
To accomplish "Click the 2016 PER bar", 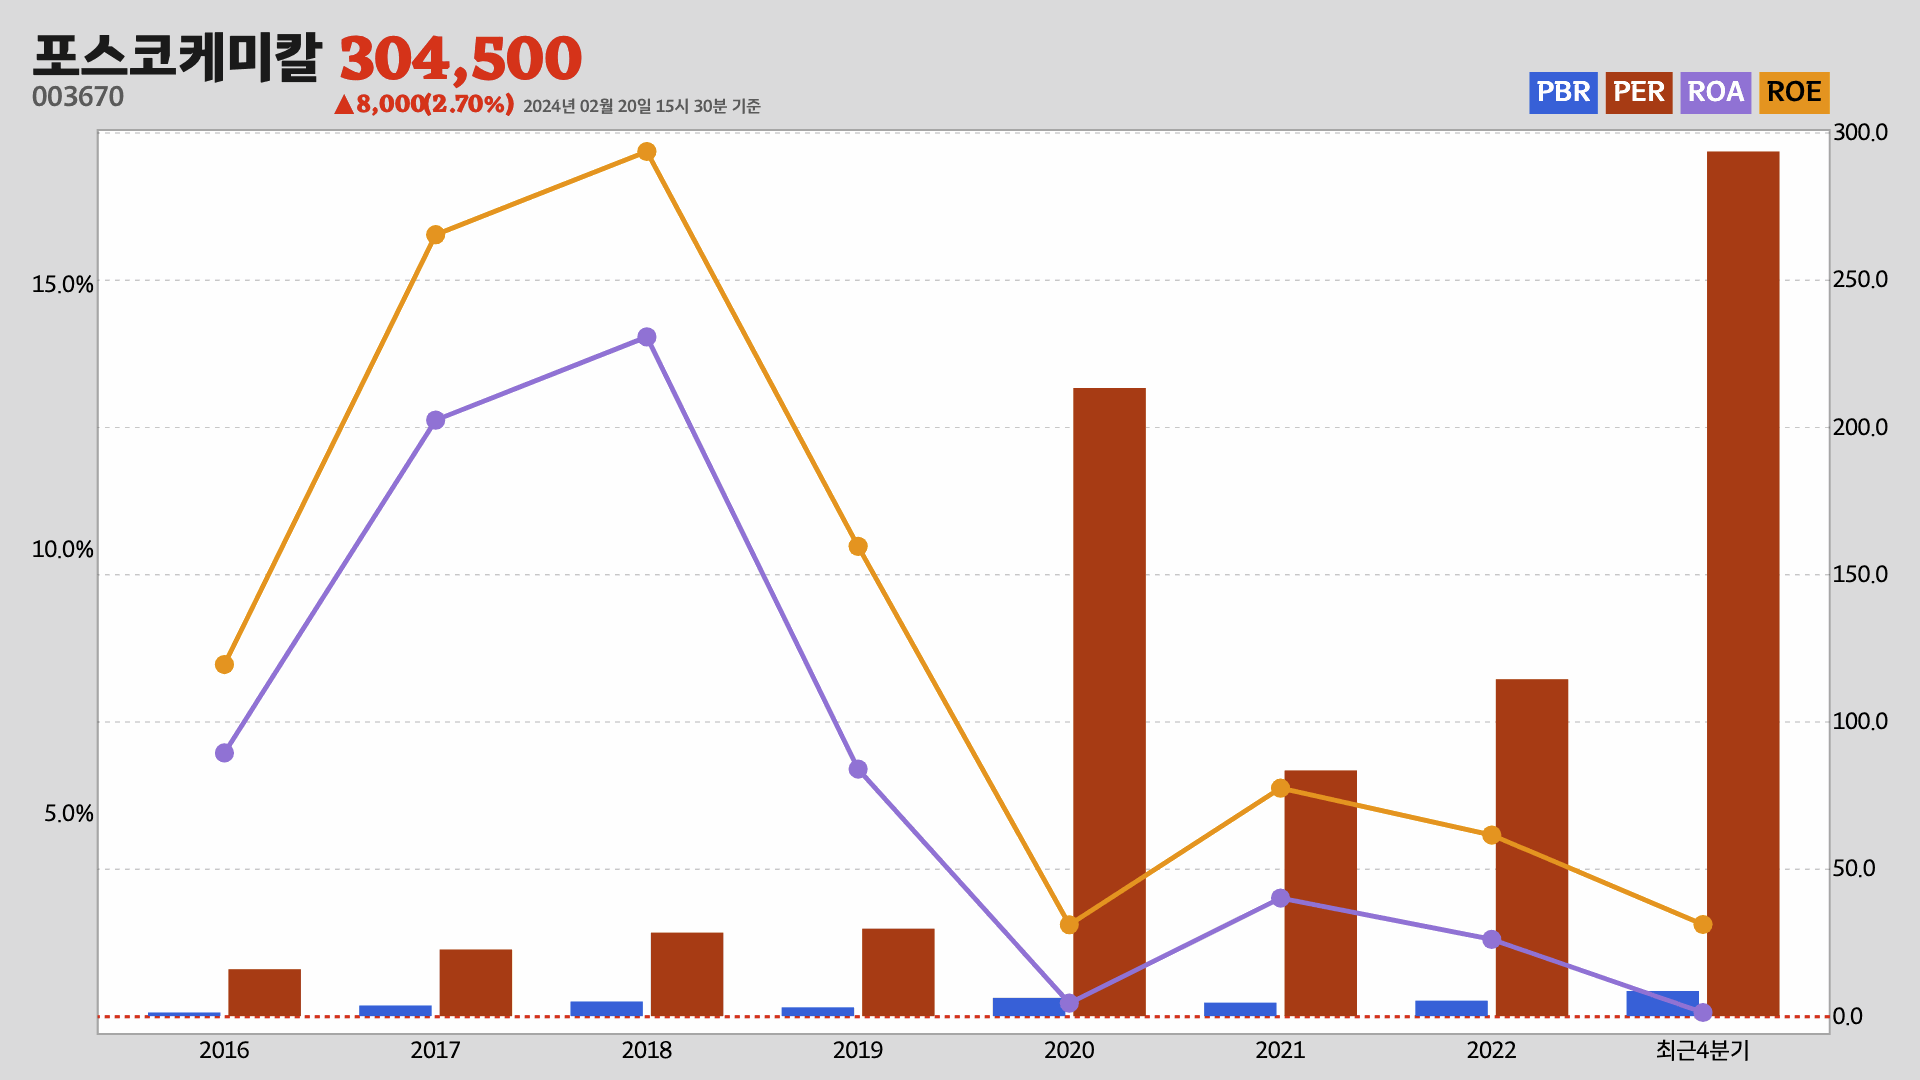I will [x=264, y=993].
